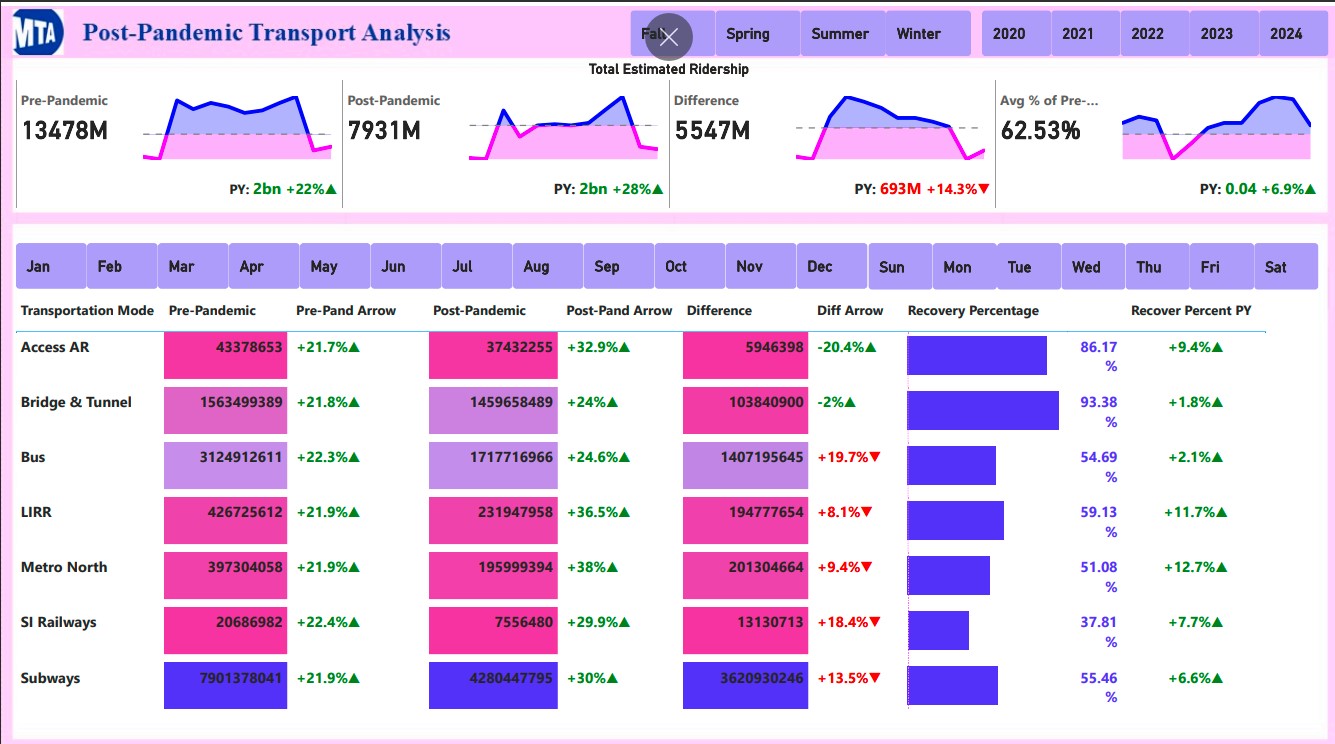Pick the Jun month button
The image size is (1335, 744).
[406, 266]
